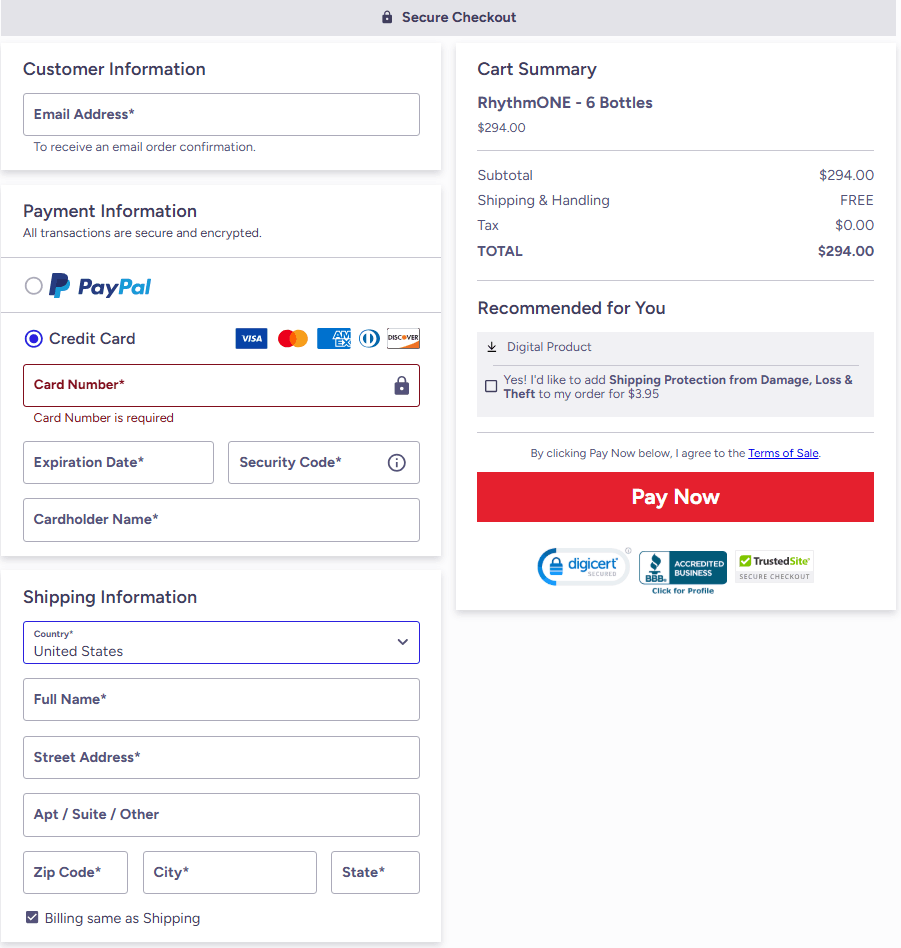Click the Security Code info icon
This screenshot has width=901, height=948.
point(396,462)
